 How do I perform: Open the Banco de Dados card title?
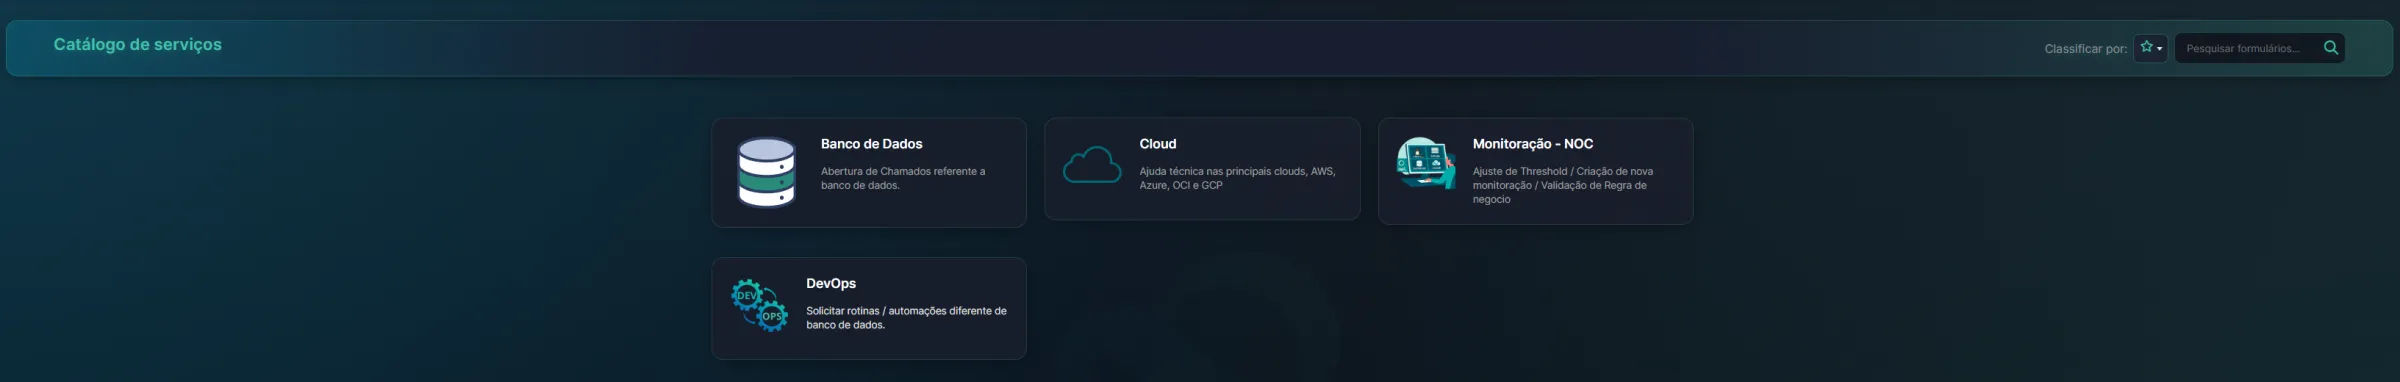coord(871,144)
